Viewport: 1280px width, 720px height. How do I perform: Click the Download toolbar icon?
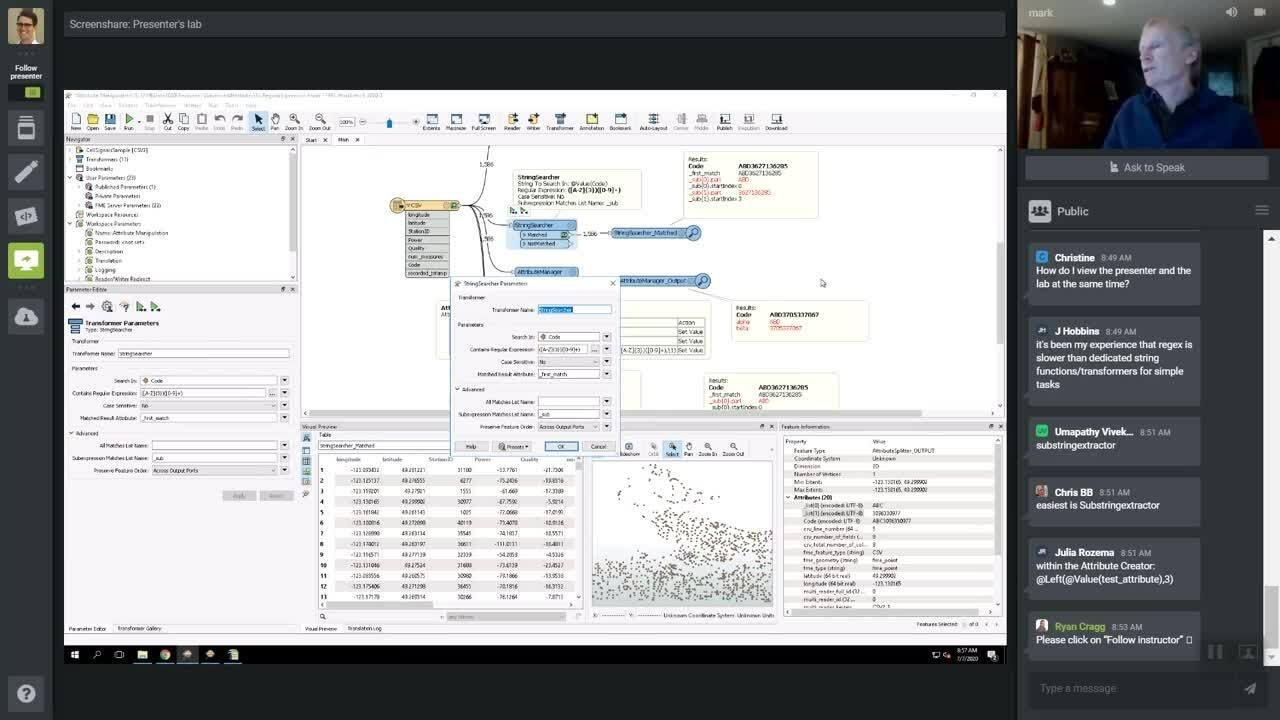coord(776,120)
